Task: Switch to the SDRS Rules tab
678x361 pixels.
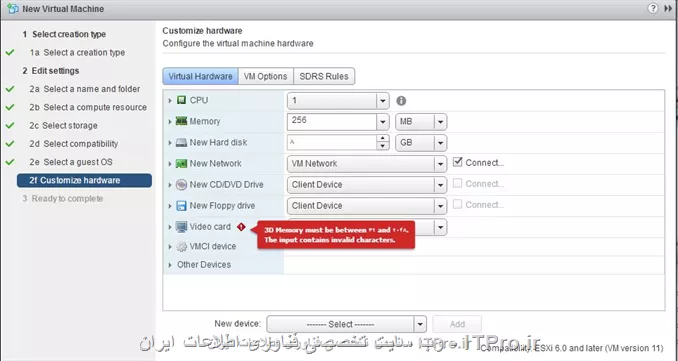Action: pyautogui.click(x=324, y=76)
